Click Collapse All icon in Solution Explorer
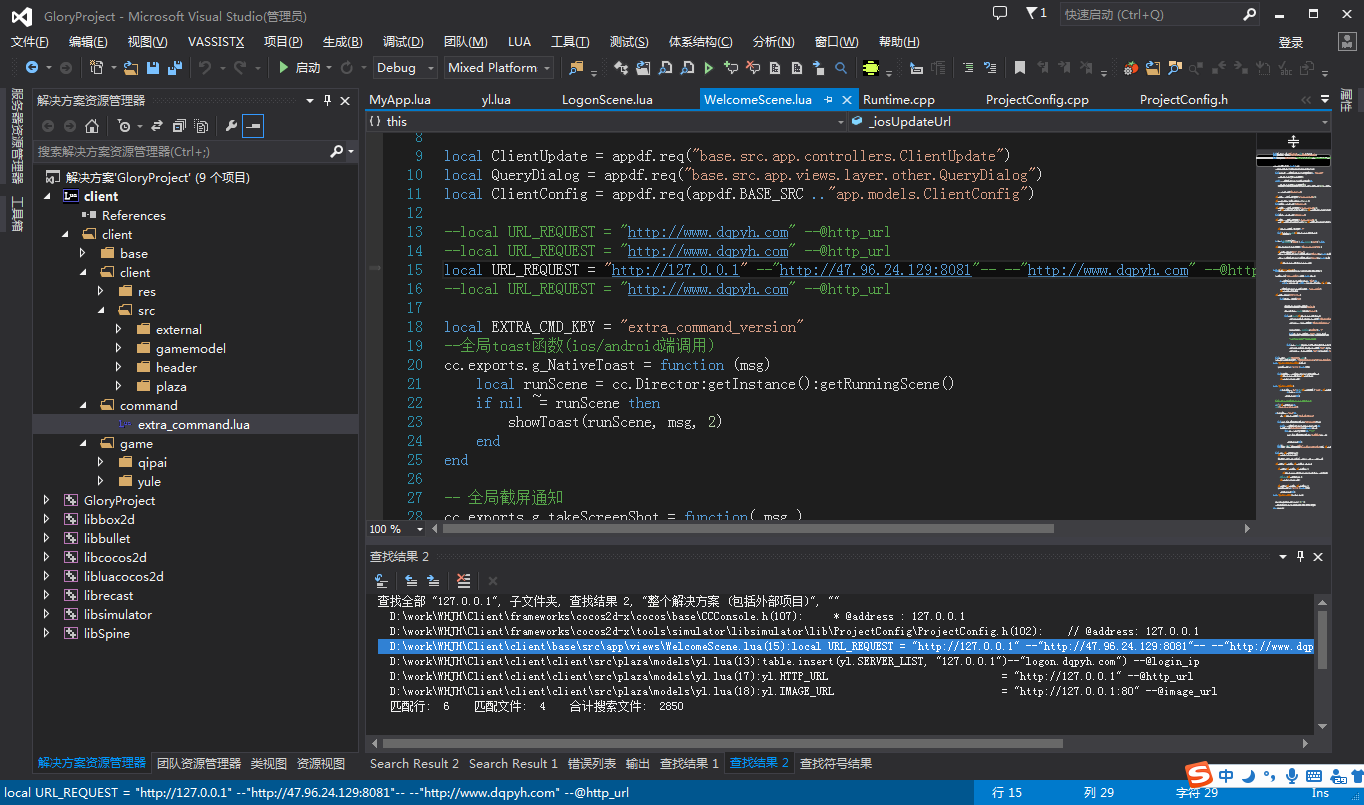 click(179, 126)
